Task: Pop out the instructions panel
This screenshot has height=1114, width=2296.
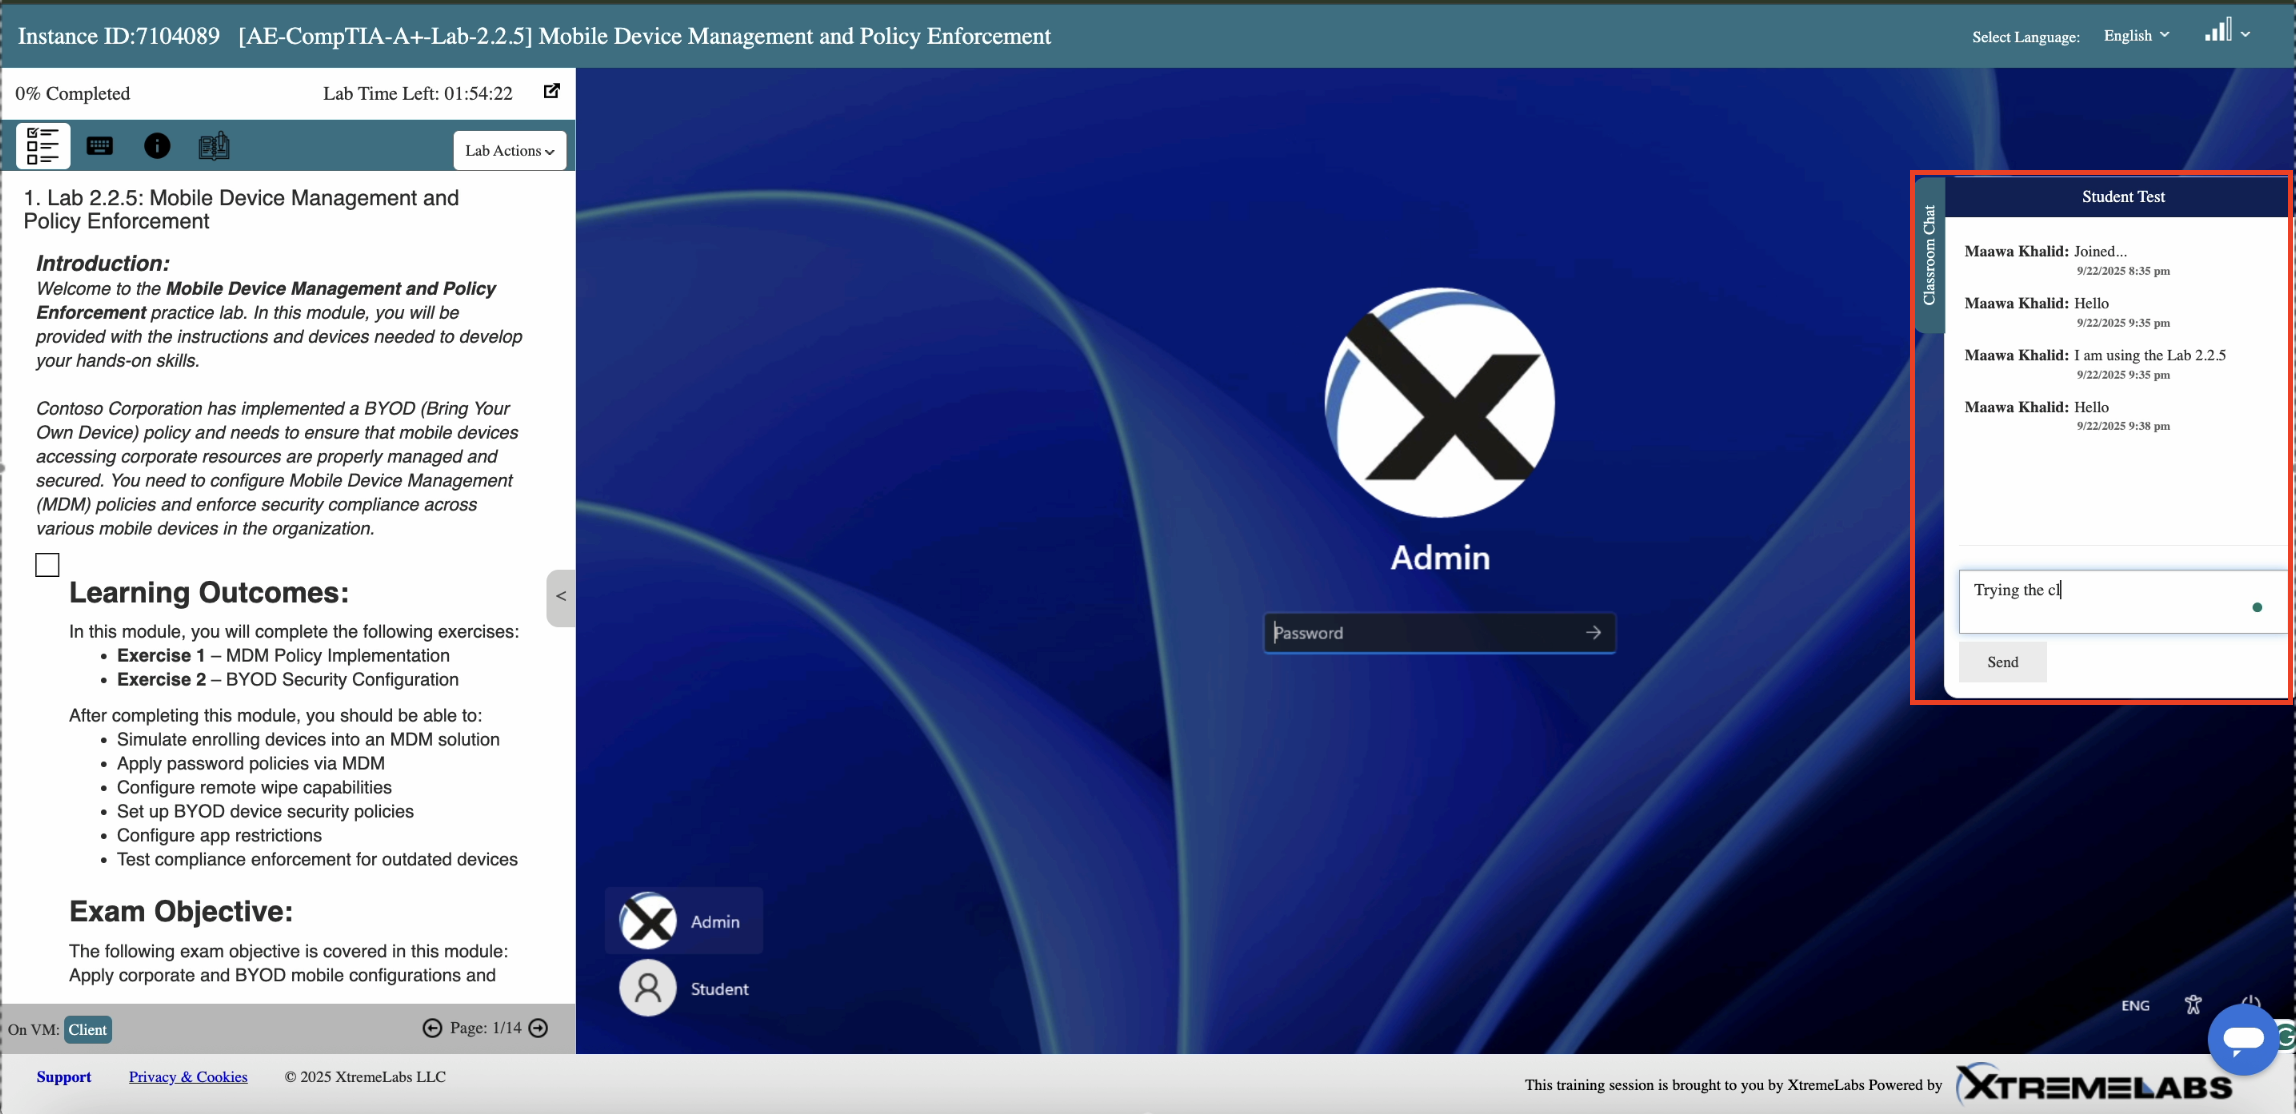Action: click(551, 91)
